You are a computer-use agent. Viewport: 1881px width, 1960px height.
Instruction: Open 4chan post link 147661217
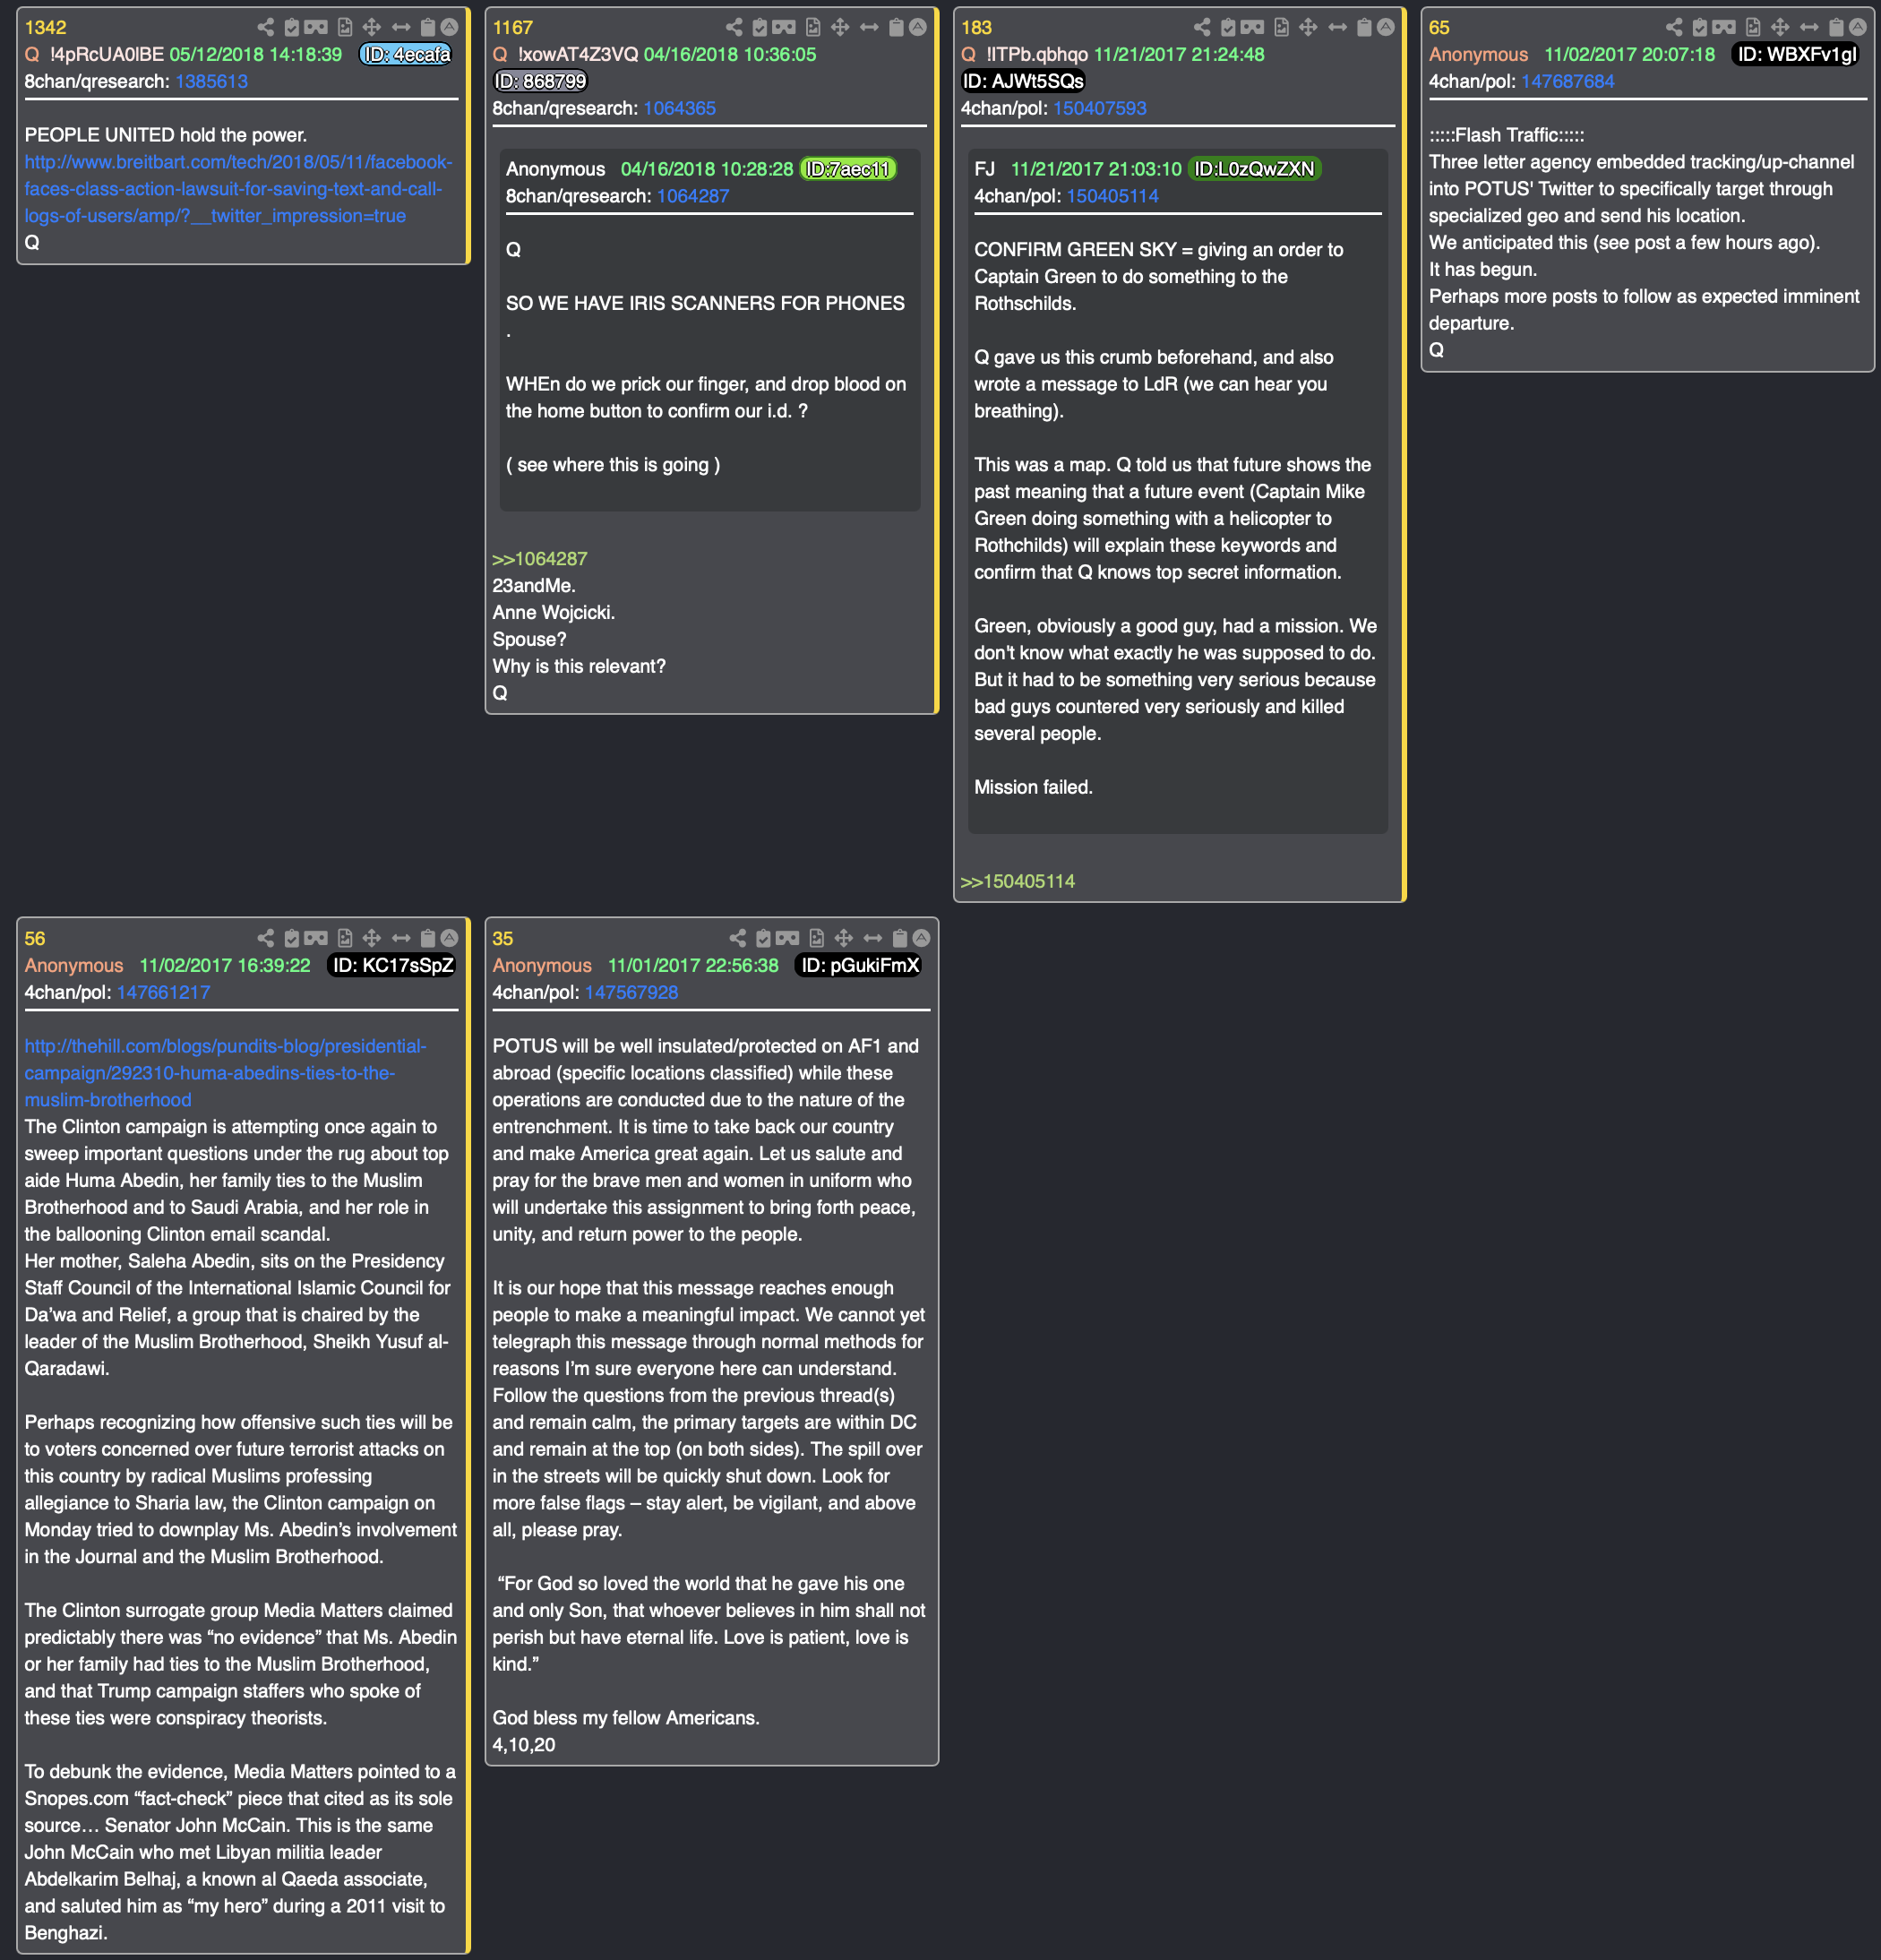click(163, 993)
